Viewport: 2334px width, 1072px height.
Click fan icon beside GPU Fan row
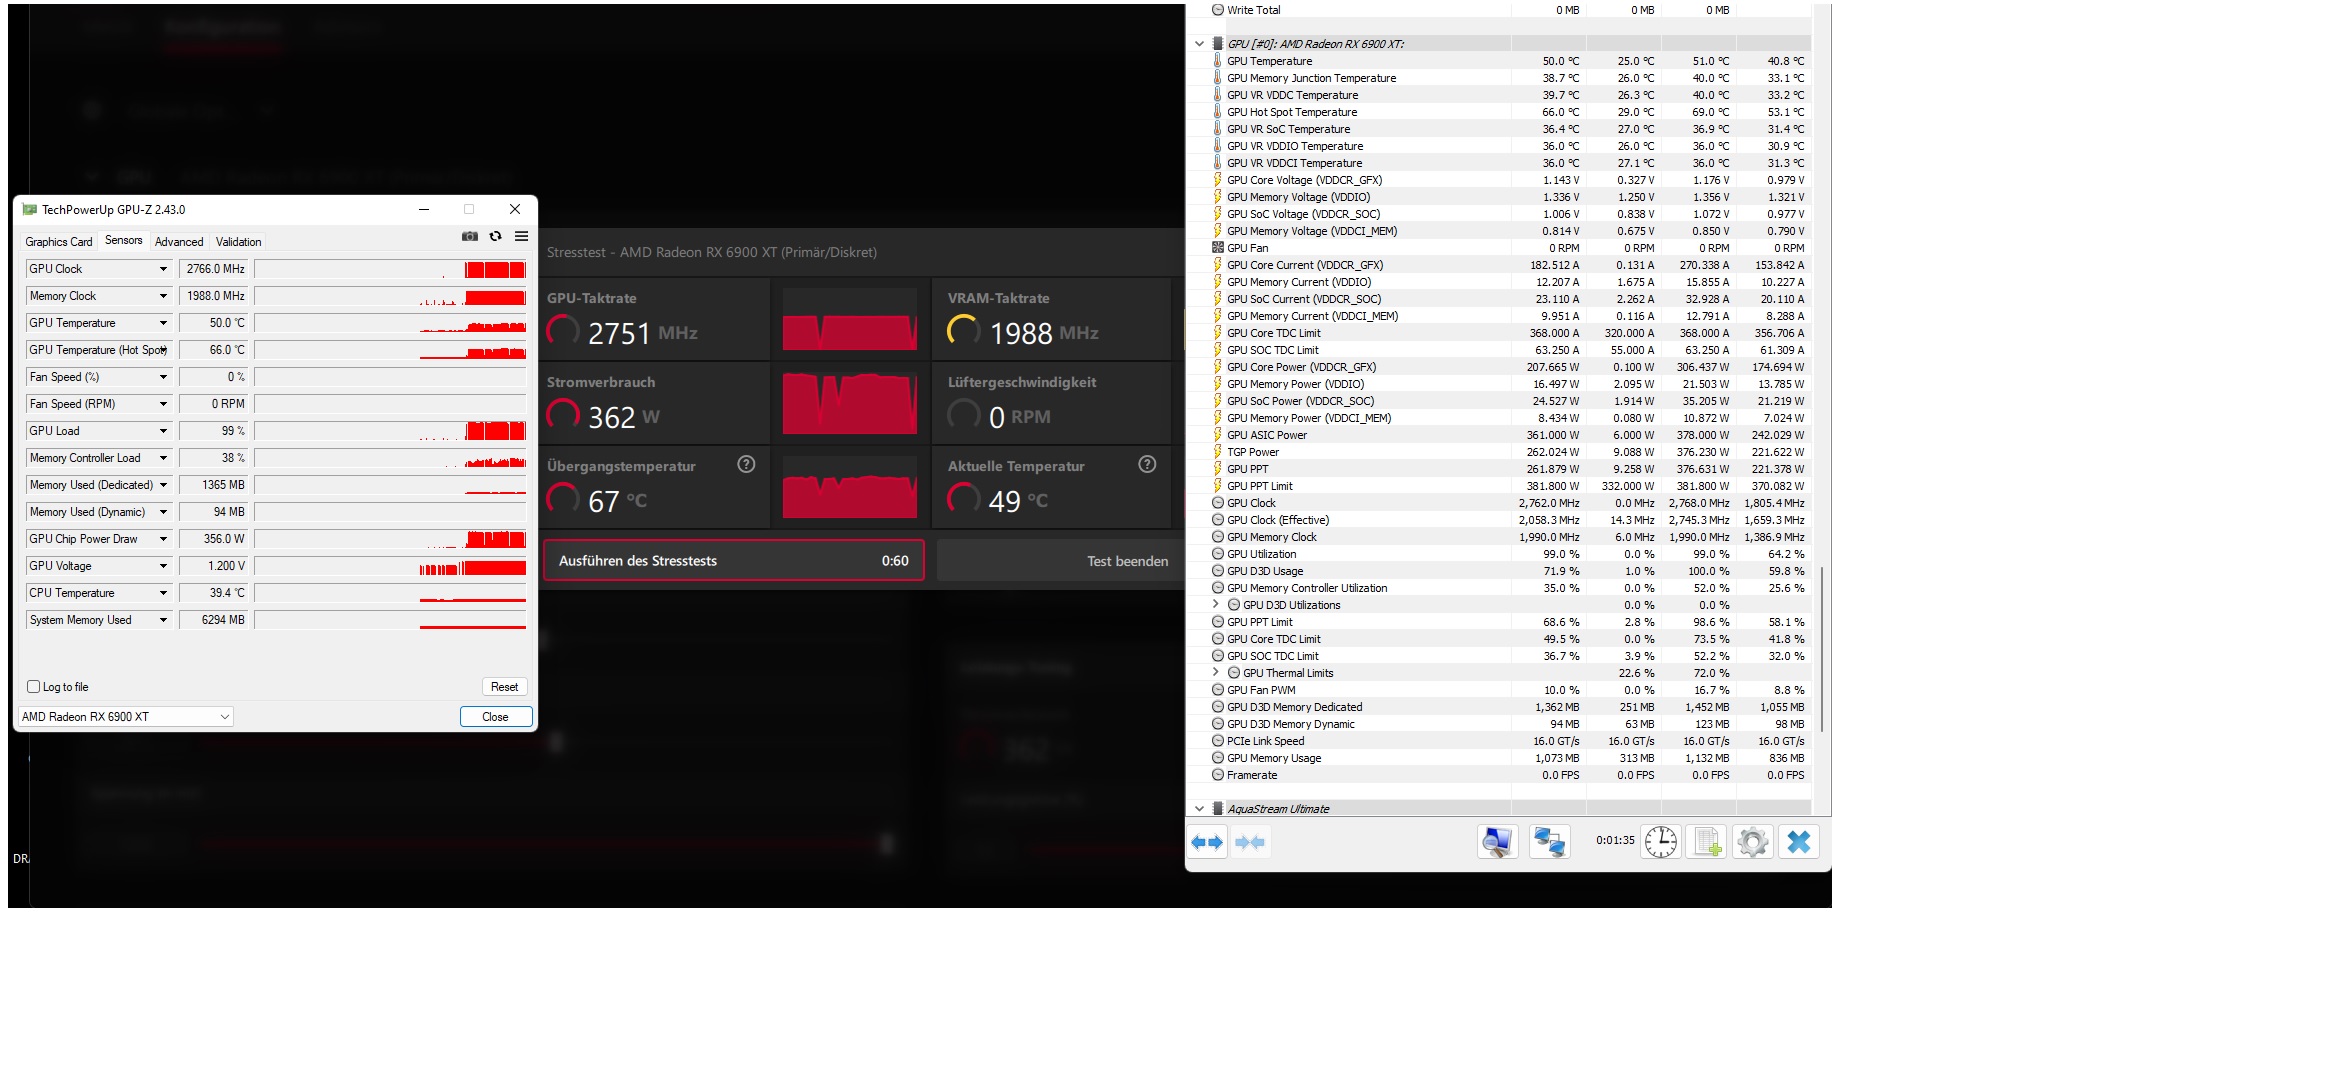click(x=1217, y=248)
